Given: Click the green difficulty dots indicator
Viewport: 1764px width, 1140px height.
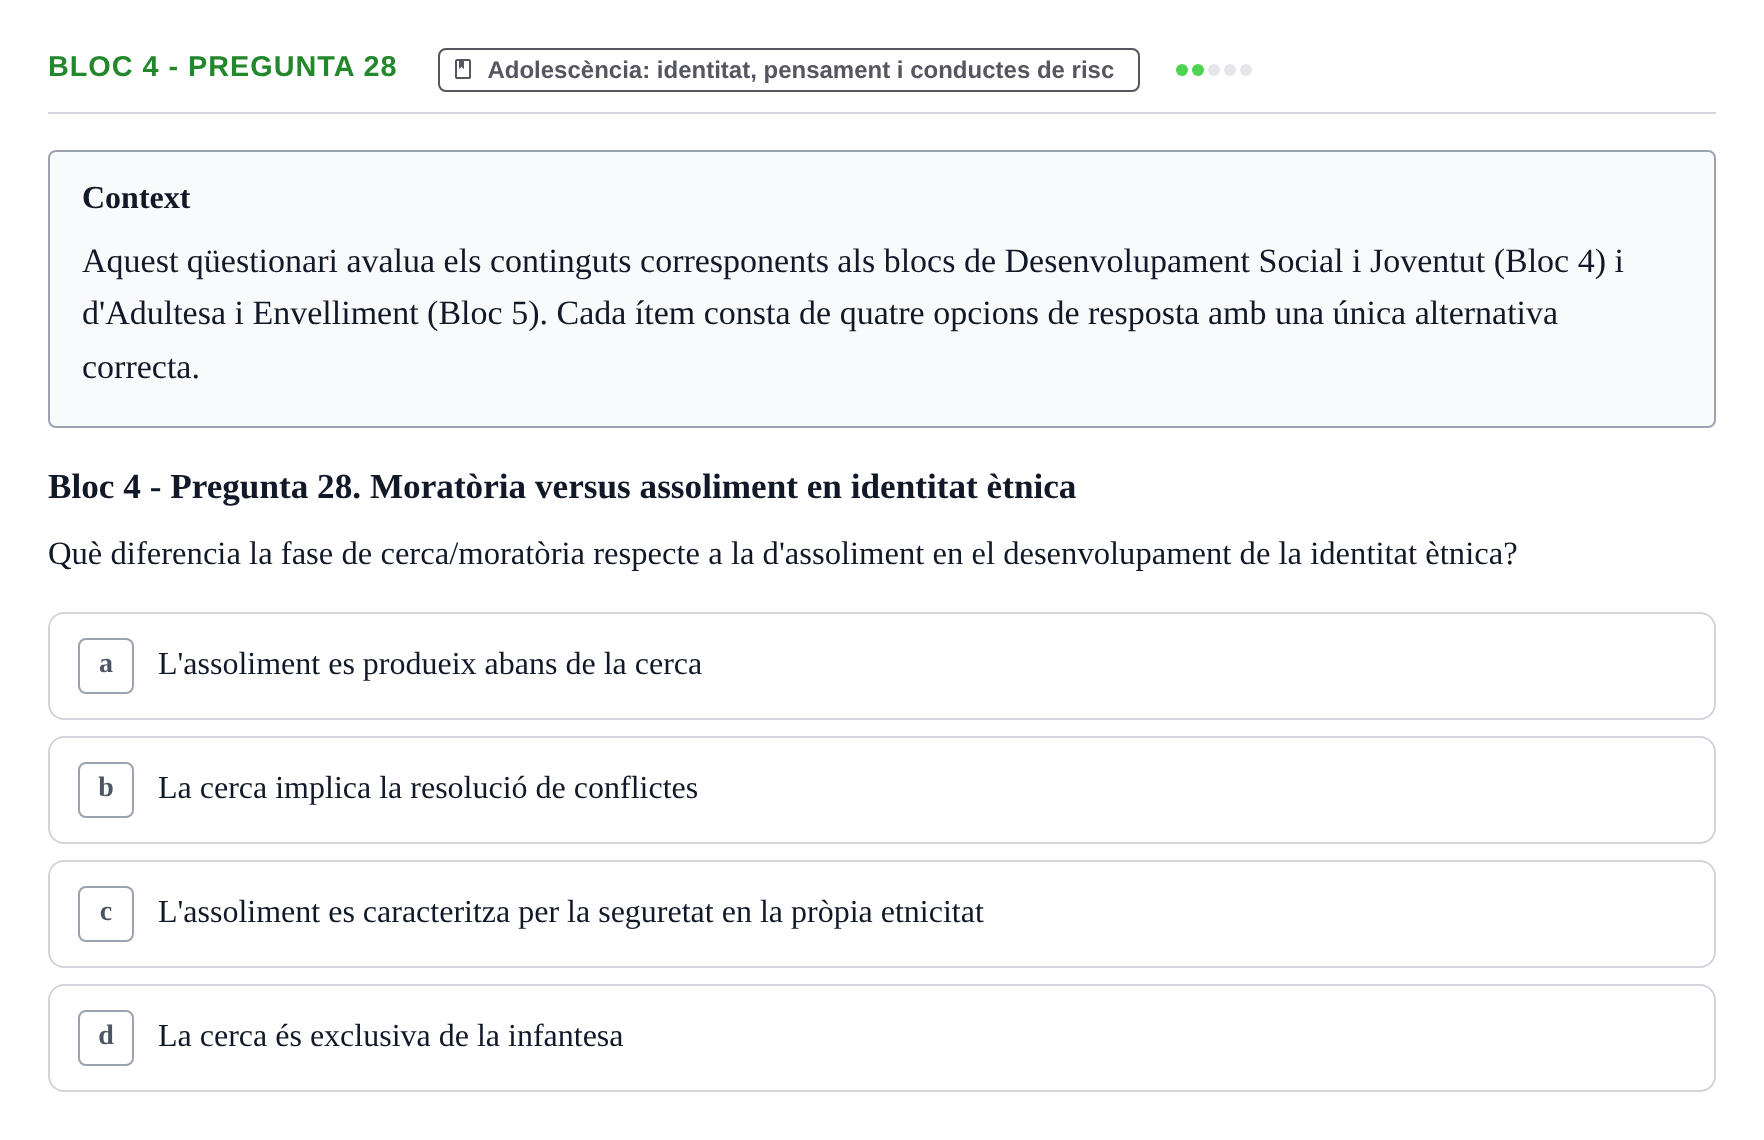Looking at the screenshot, I should (x=1214, y=70).
